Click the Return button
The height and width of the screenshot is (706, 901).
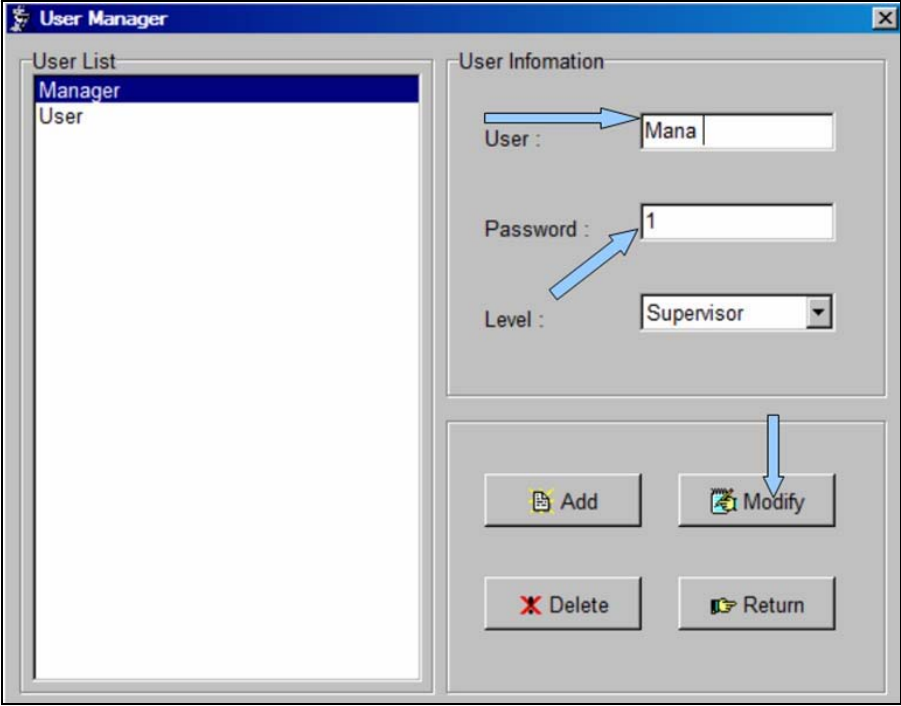[x=756, y=604]
